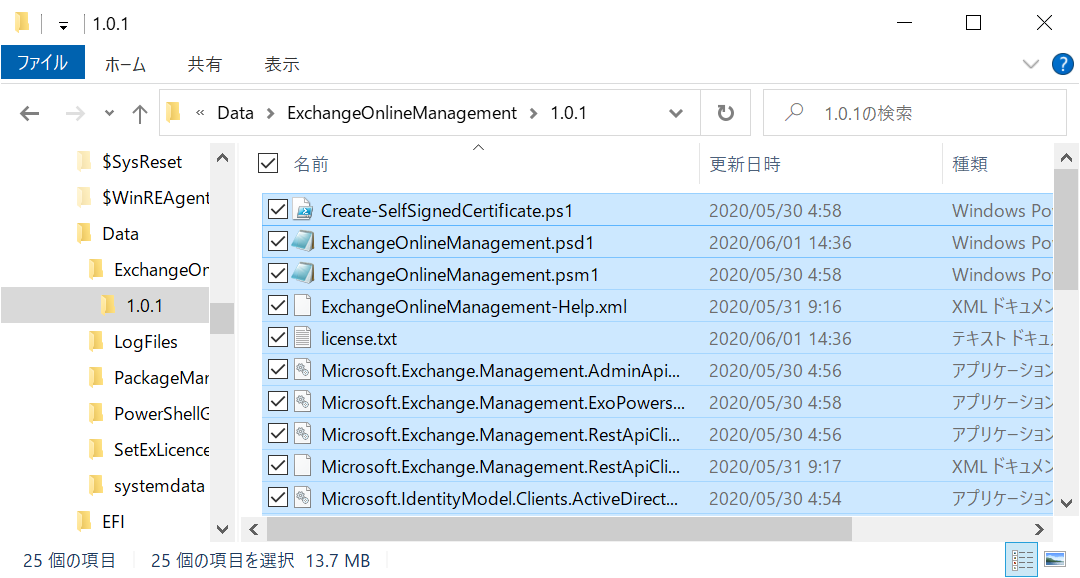
Task: Open the 共有 ribbon tab
Action: 205,64
